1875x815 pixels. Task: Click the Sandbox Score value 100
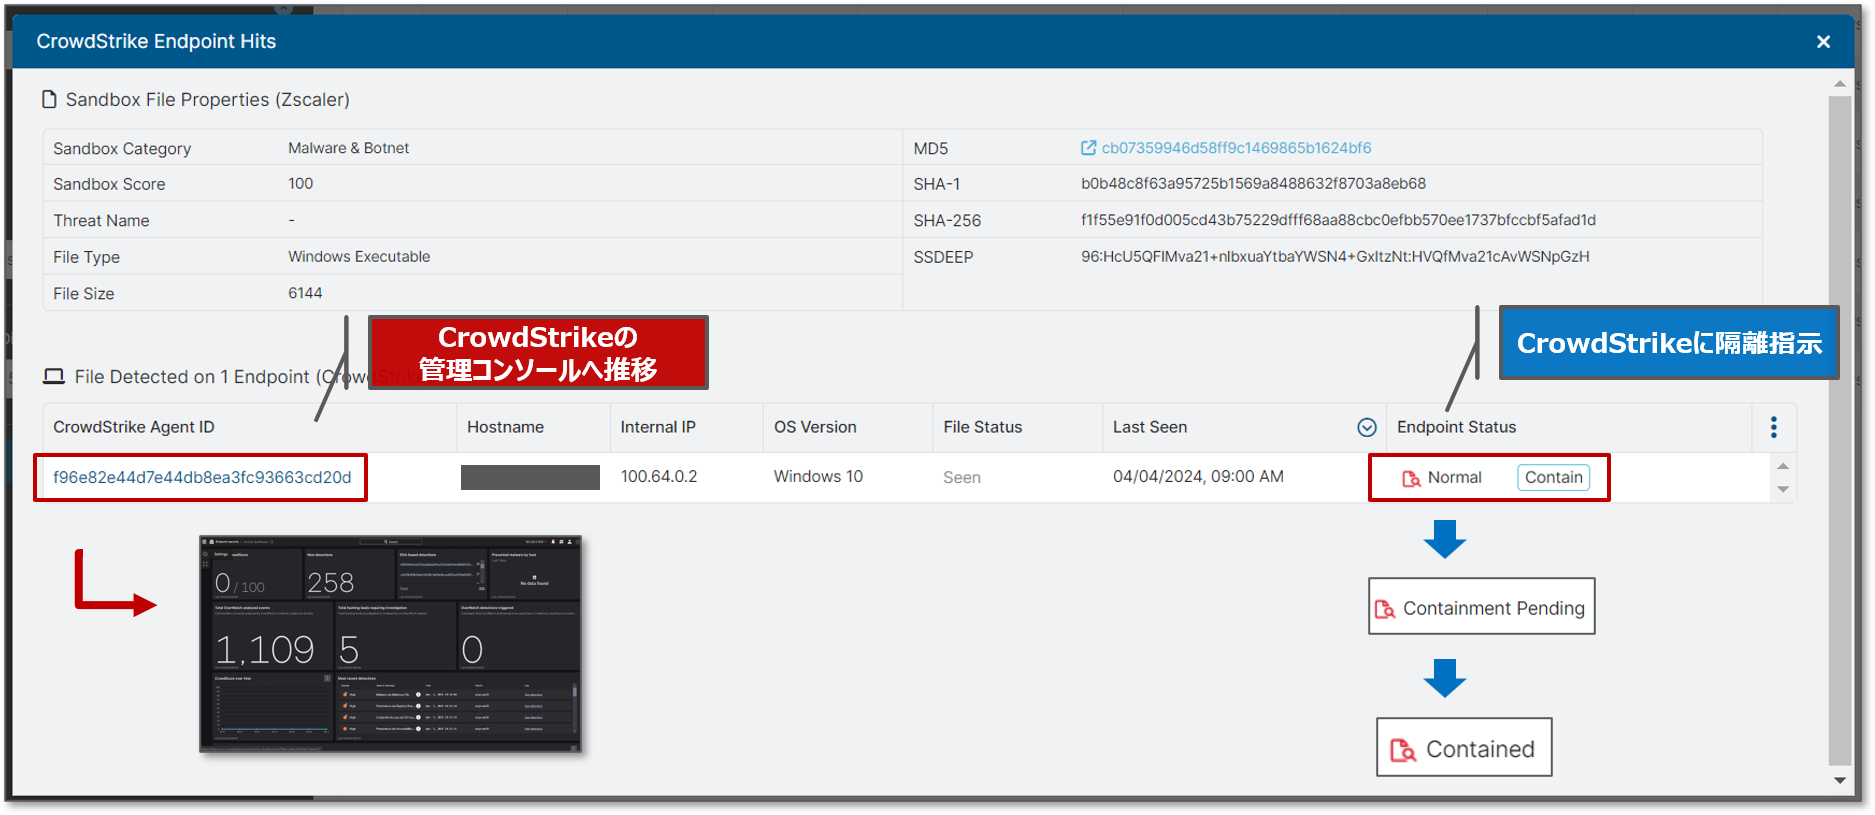pyautogui.click(x=300, y=184)
